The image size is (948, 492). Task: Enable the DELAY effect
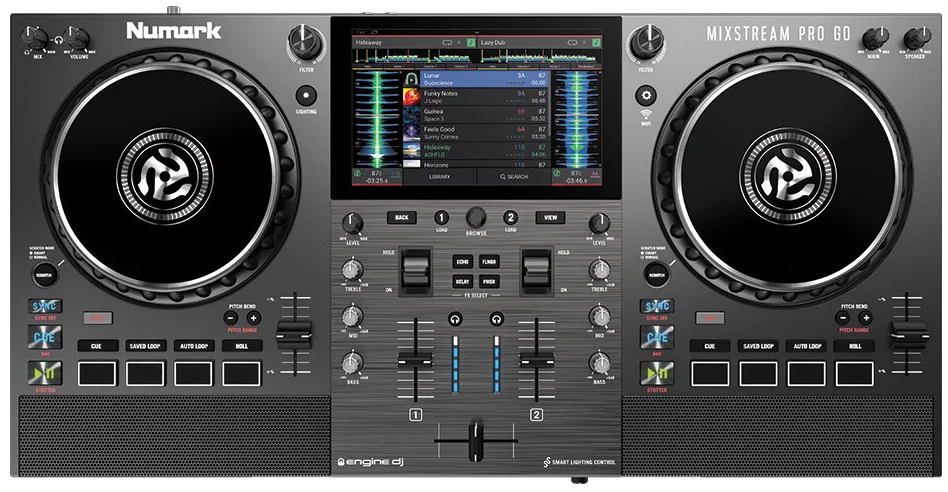(x=463, y=282)
